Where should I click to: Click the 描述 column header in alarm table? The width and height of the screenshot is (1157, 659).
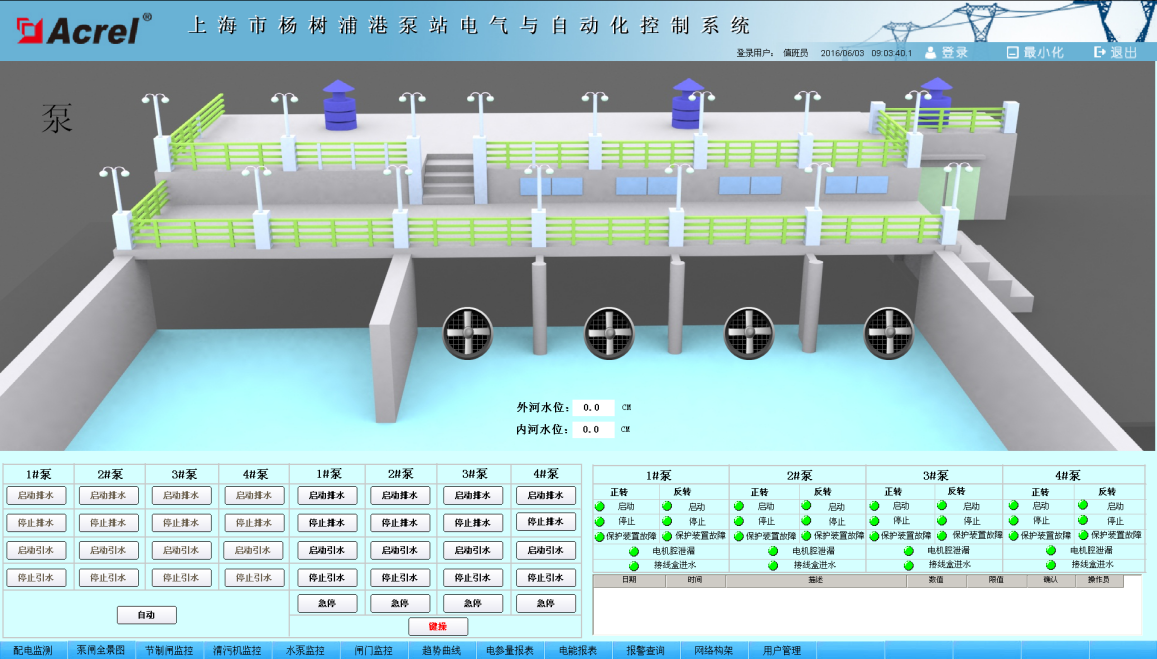tap(815, 580)
